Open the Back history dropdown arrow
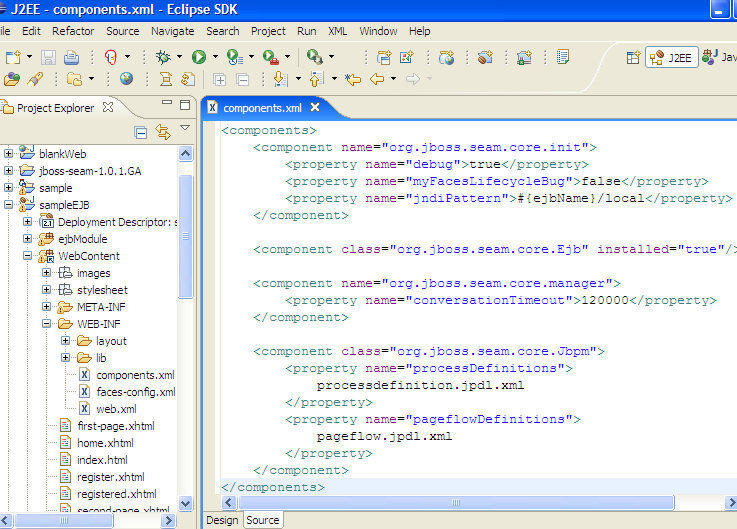This screenshot has height=529, width=737. coord(393,79)
